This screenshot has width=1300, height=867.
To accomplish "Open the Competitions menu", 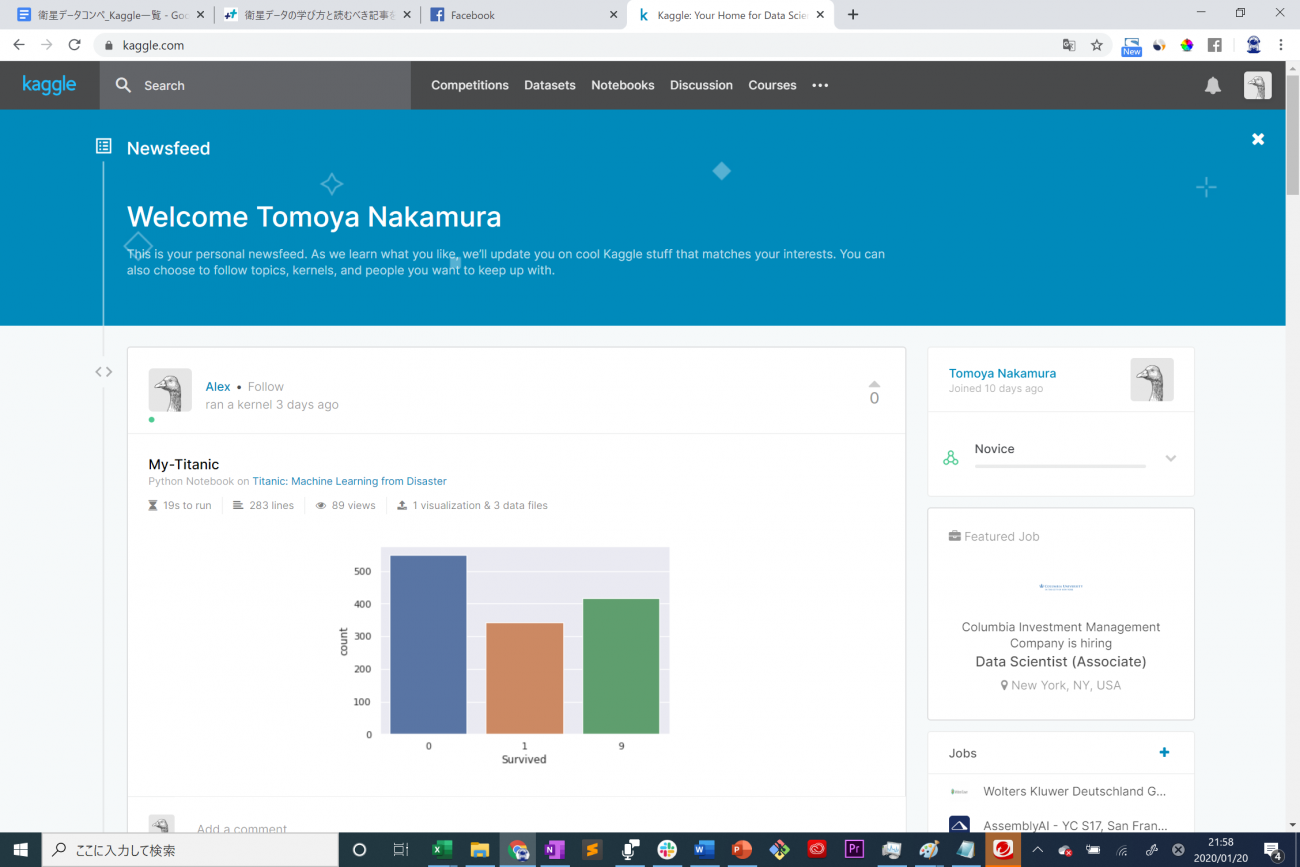I will [470, 85].
